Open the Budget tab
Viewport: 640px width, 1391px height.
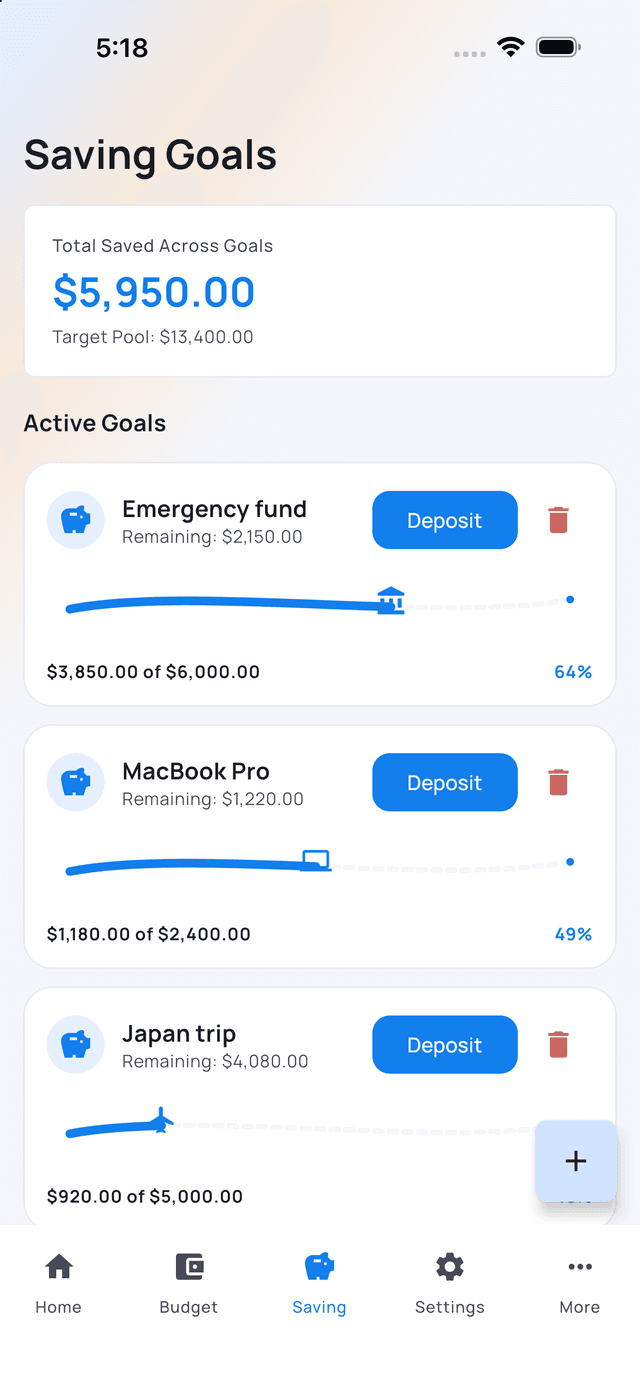(189, 1284)
